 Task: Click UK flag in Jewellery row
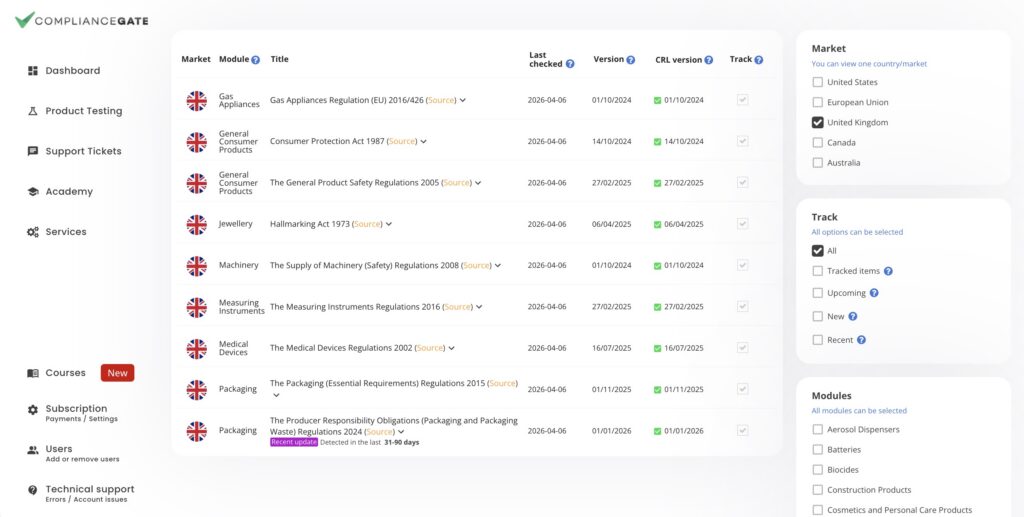(x=197, y=225)
